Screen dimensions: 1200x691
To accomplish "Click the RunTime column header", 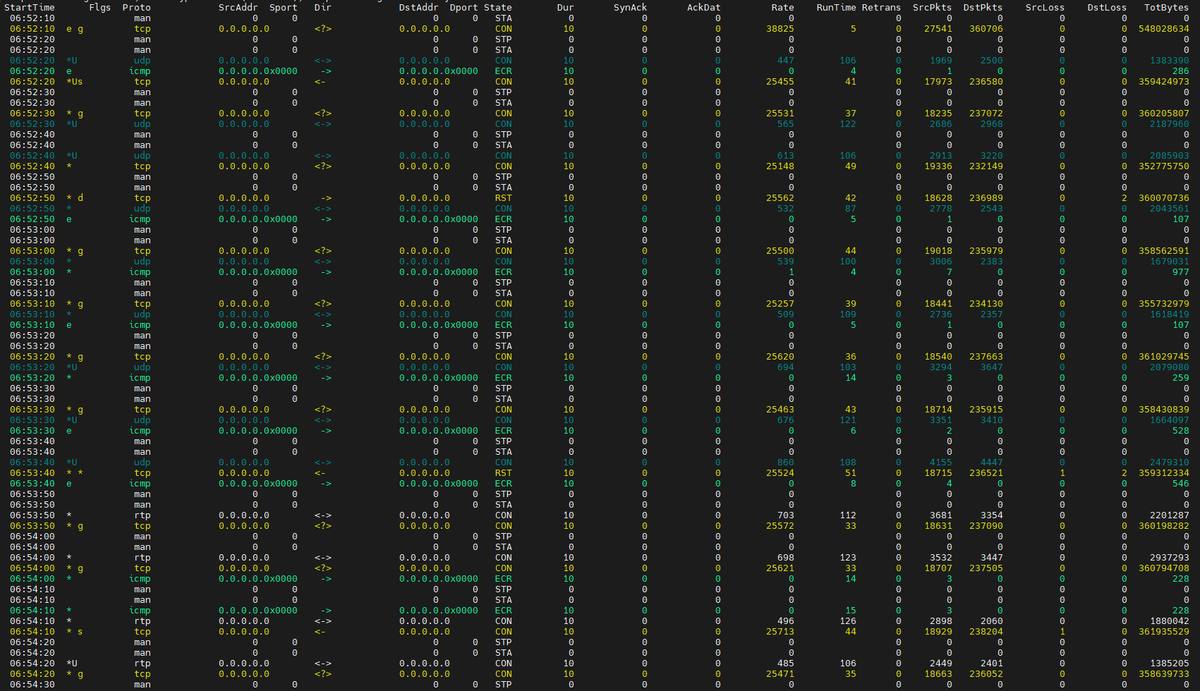I will click(x=836, y=7).
